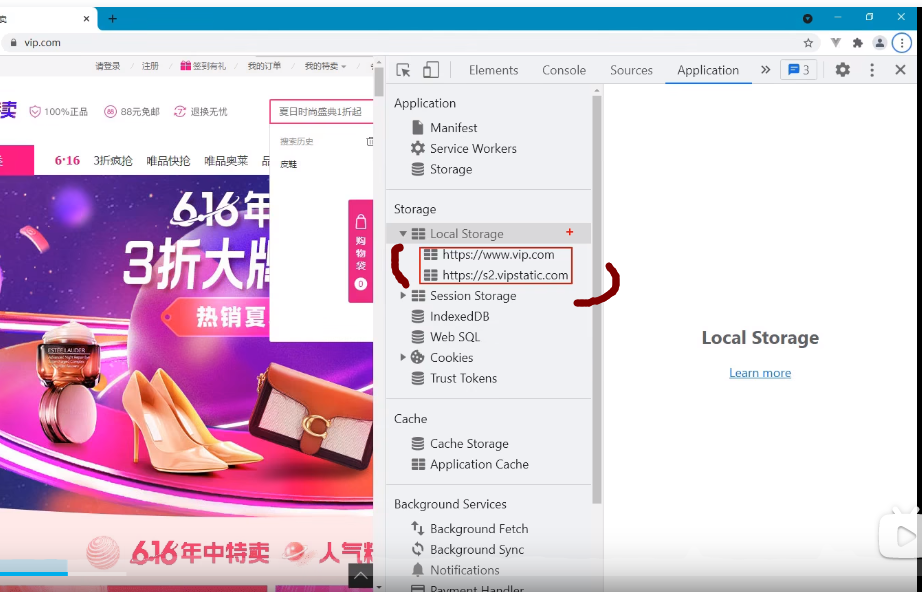Screen dimensions: 922x592
Task: Click the 注册 register link
Action: click(150, 66)
